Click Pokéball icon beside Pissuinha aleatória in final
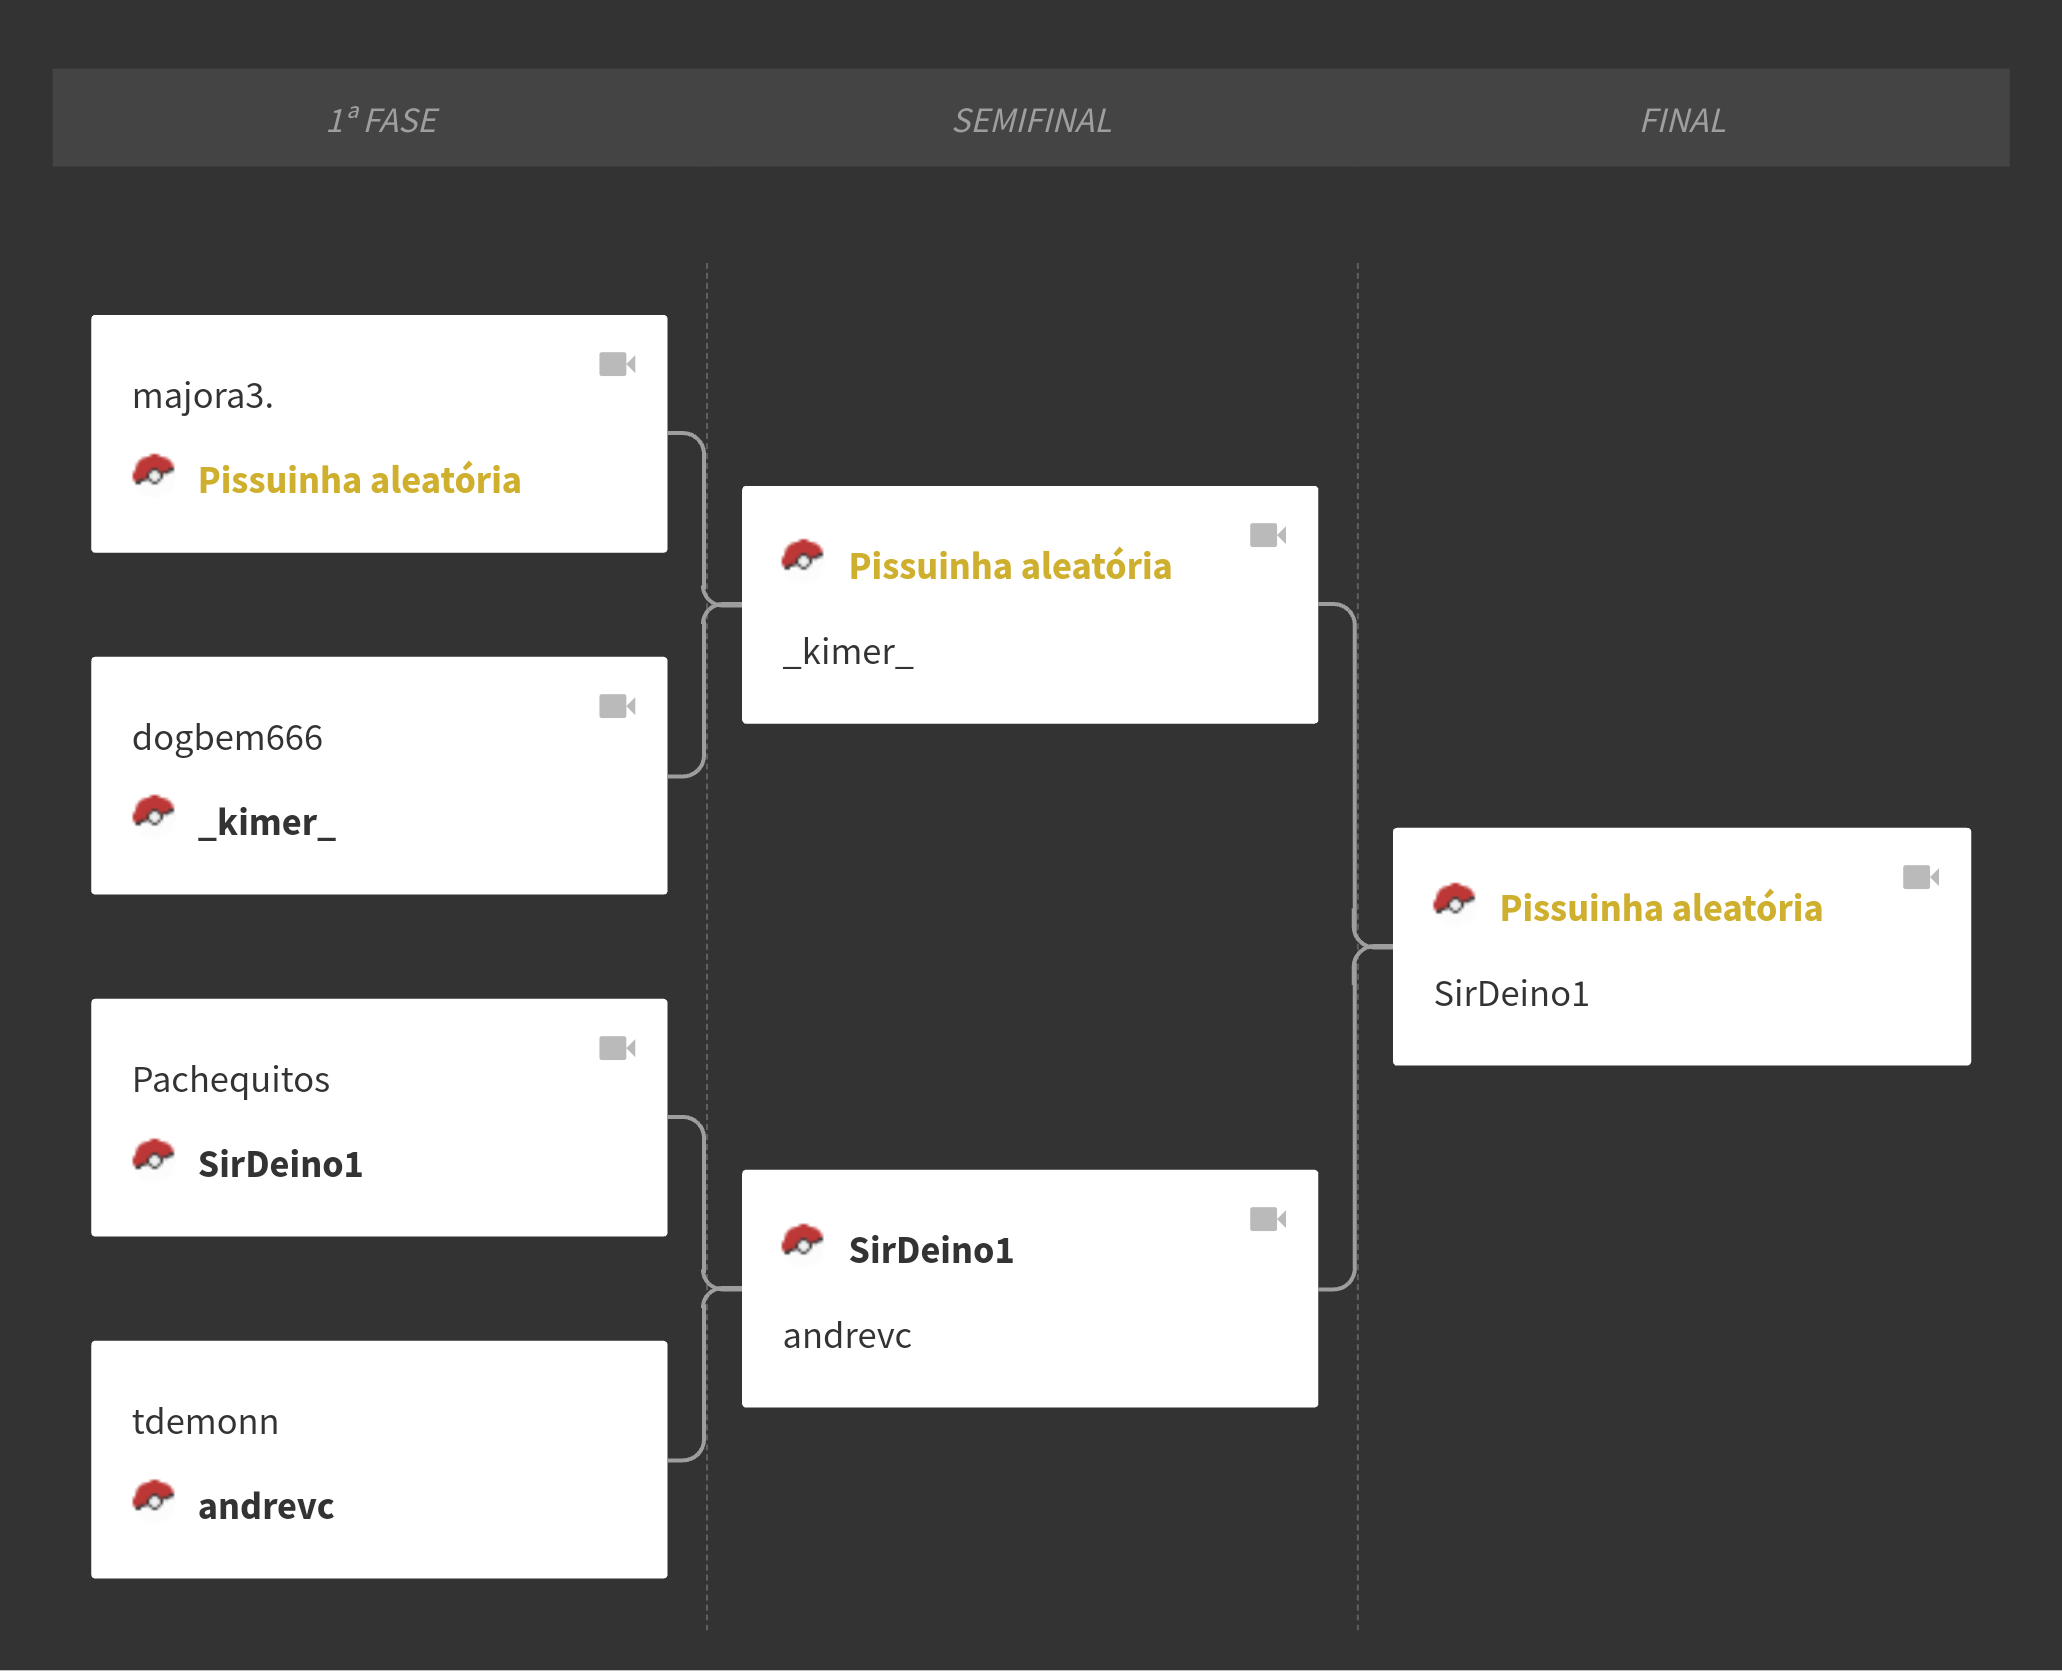This screenshot has height=1672, width=2062. 1454,900
